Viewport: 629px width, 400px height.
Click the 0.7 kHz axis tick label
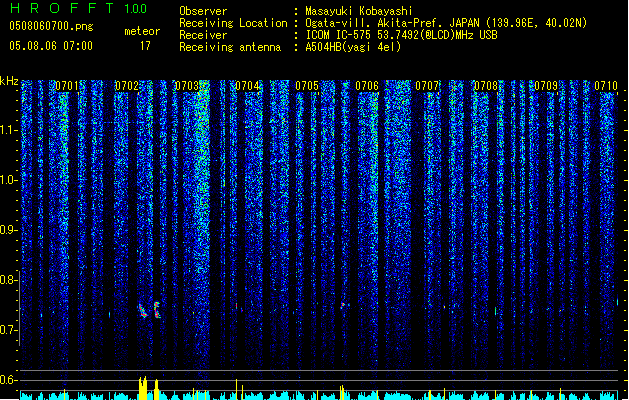8,330
